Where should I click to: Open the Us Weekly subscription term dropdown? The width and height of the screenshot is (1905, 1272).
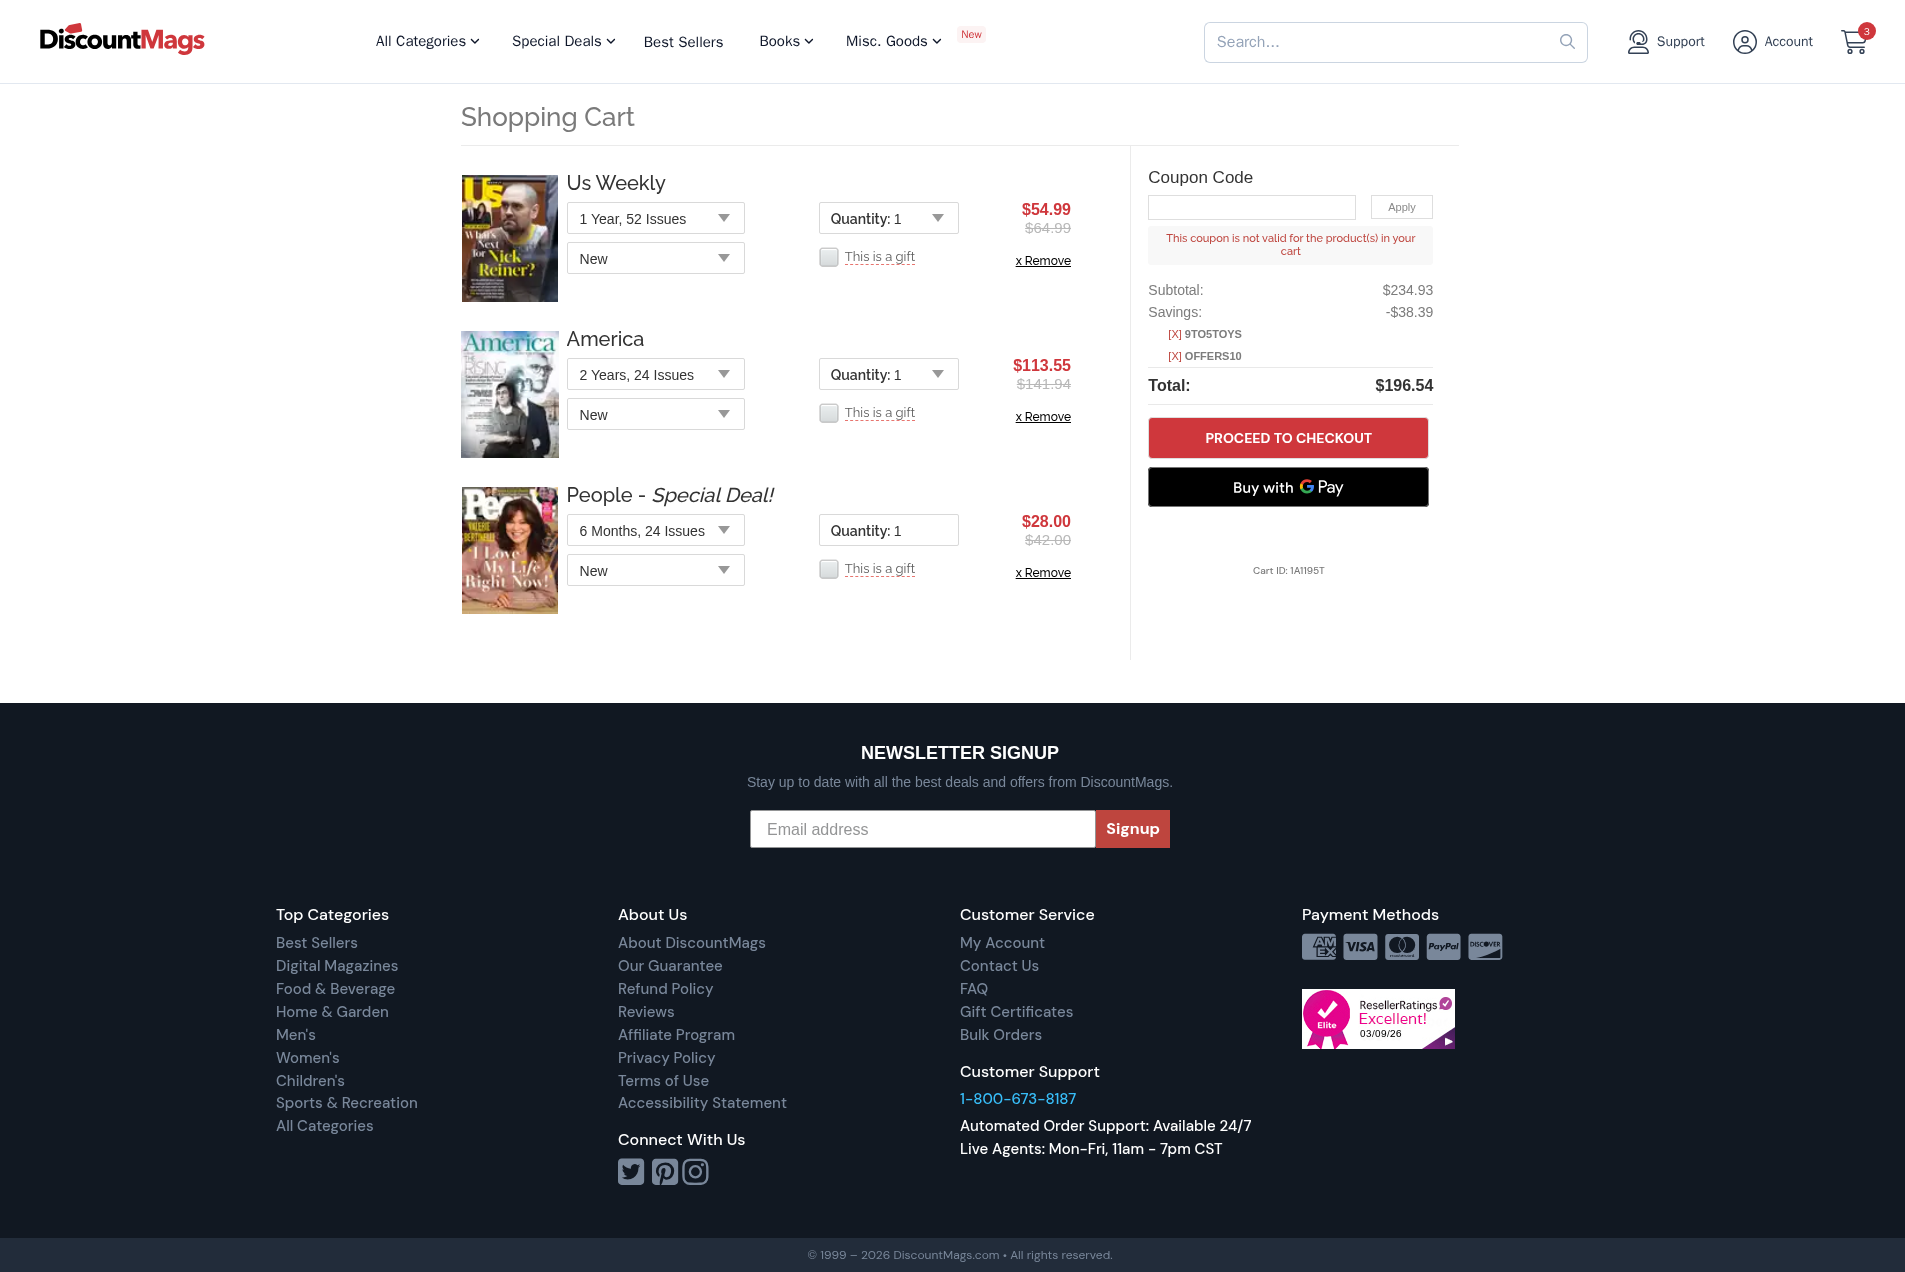click(x=655, y=219)
